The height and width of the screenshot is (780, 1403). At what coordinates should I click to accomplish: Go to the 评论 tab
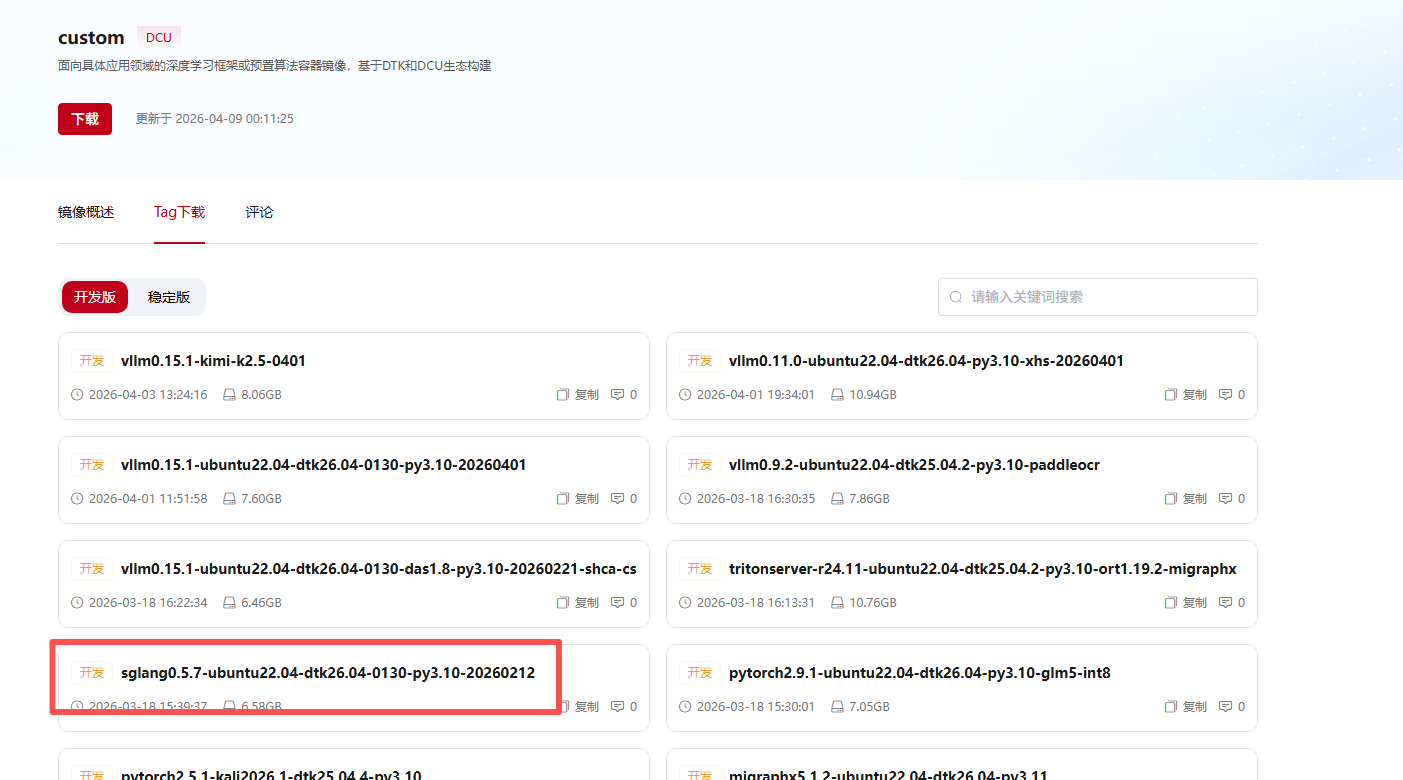pos(259,212)
